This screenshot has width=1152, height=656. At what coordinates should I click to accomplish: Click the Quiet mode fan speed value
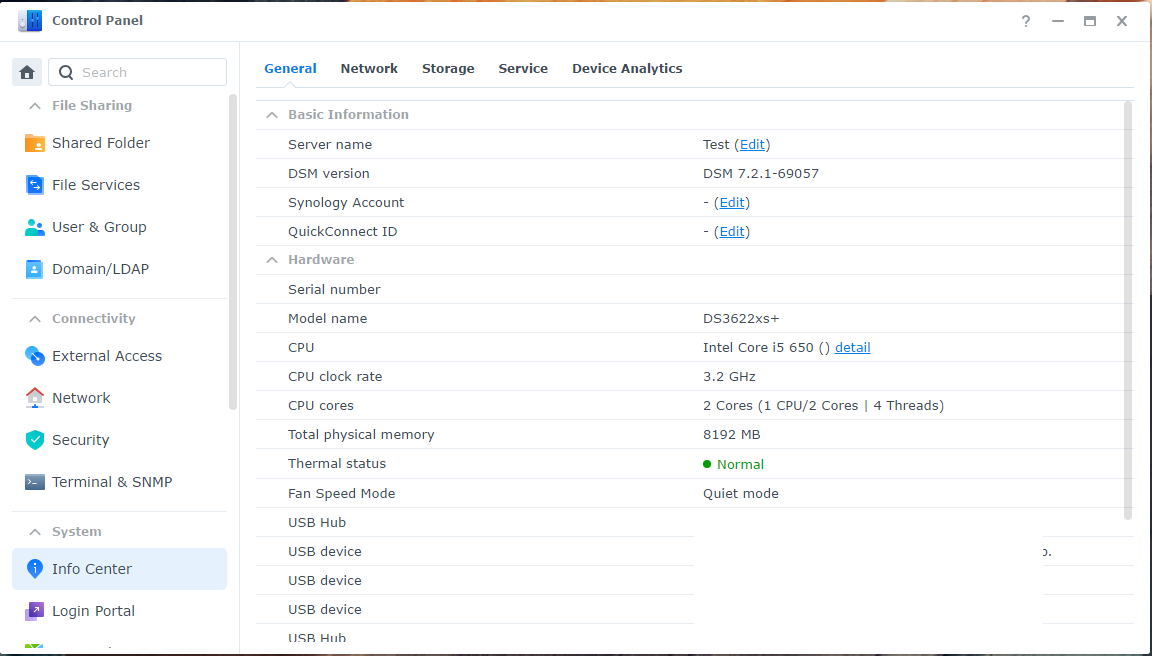coord(741,494)
